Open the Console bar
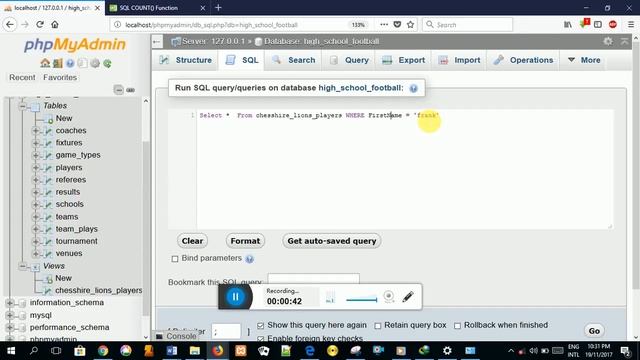 coord(176,336)
